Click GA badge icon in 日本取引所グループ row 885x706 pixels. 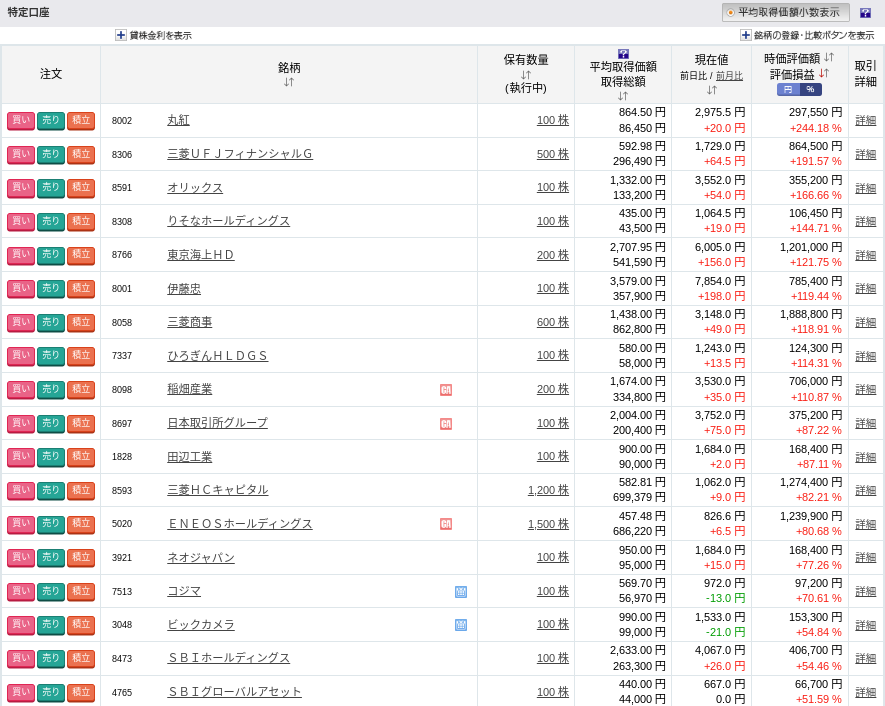(x=446, y=424)
